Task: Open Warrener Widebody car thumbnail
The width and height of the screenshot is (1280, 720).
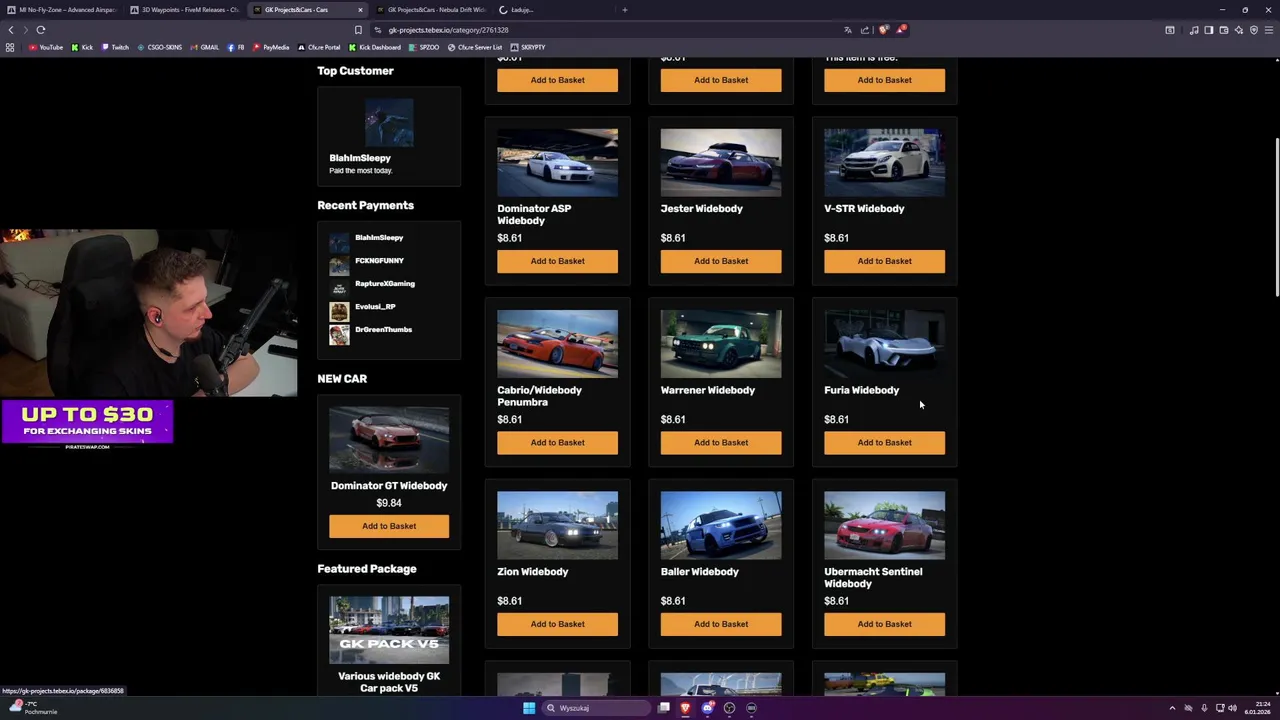Action: (721, 343)
